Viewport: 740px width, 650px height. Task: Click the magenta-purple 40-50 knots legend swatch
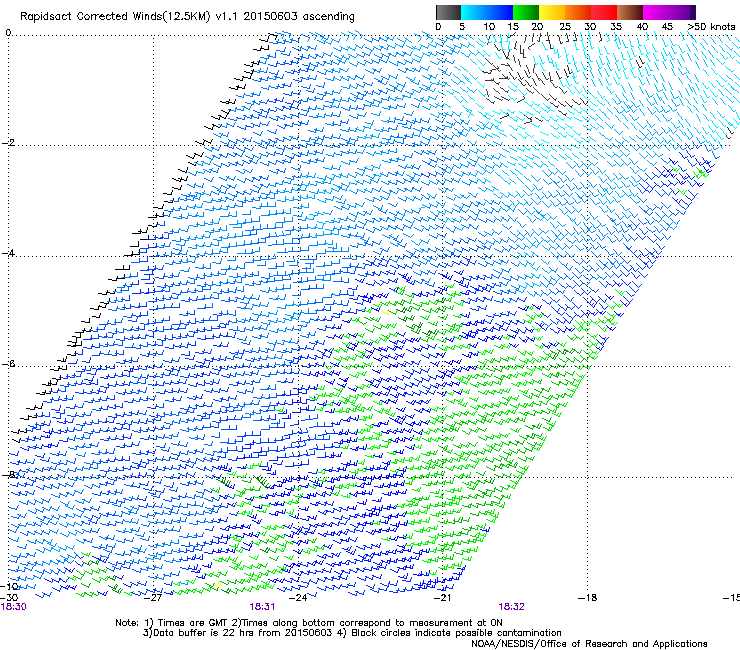pos(669,12)
